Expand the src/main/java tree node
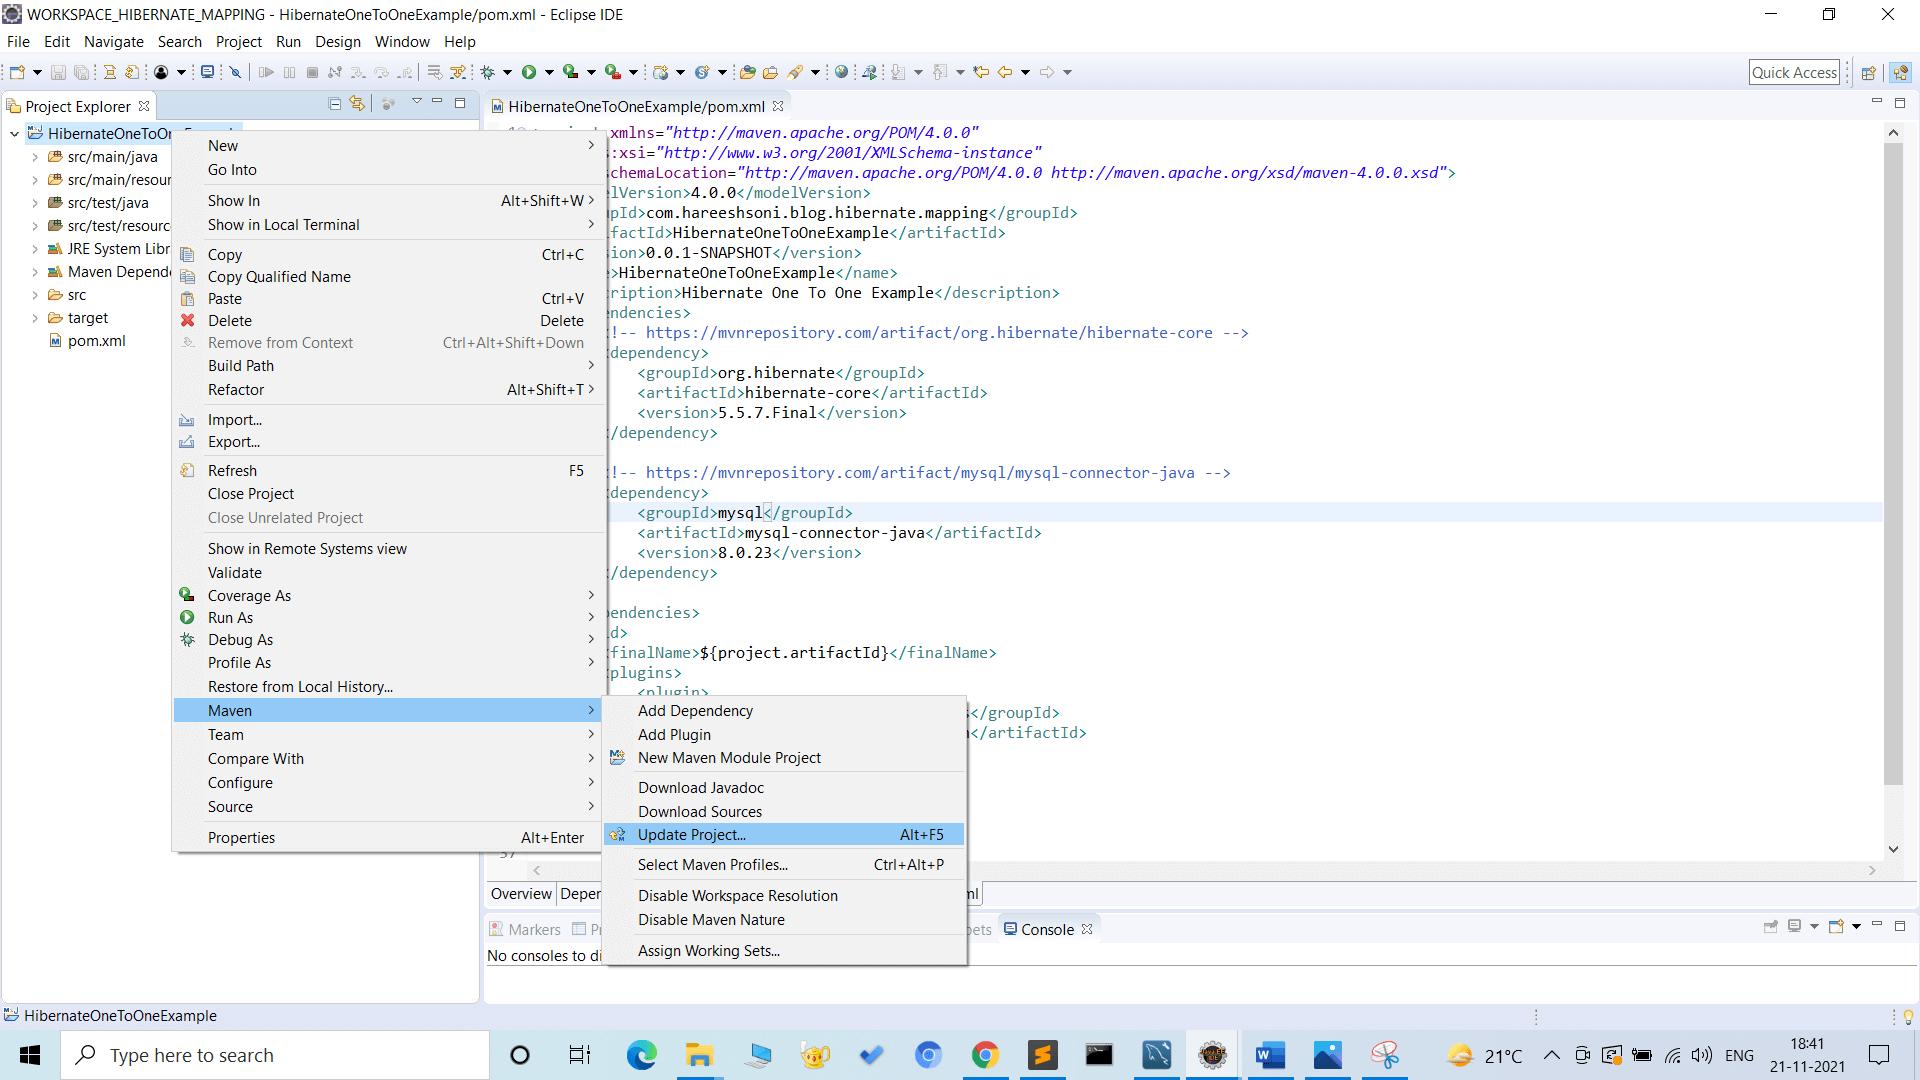1920x1080 pixels. [35, 157]
